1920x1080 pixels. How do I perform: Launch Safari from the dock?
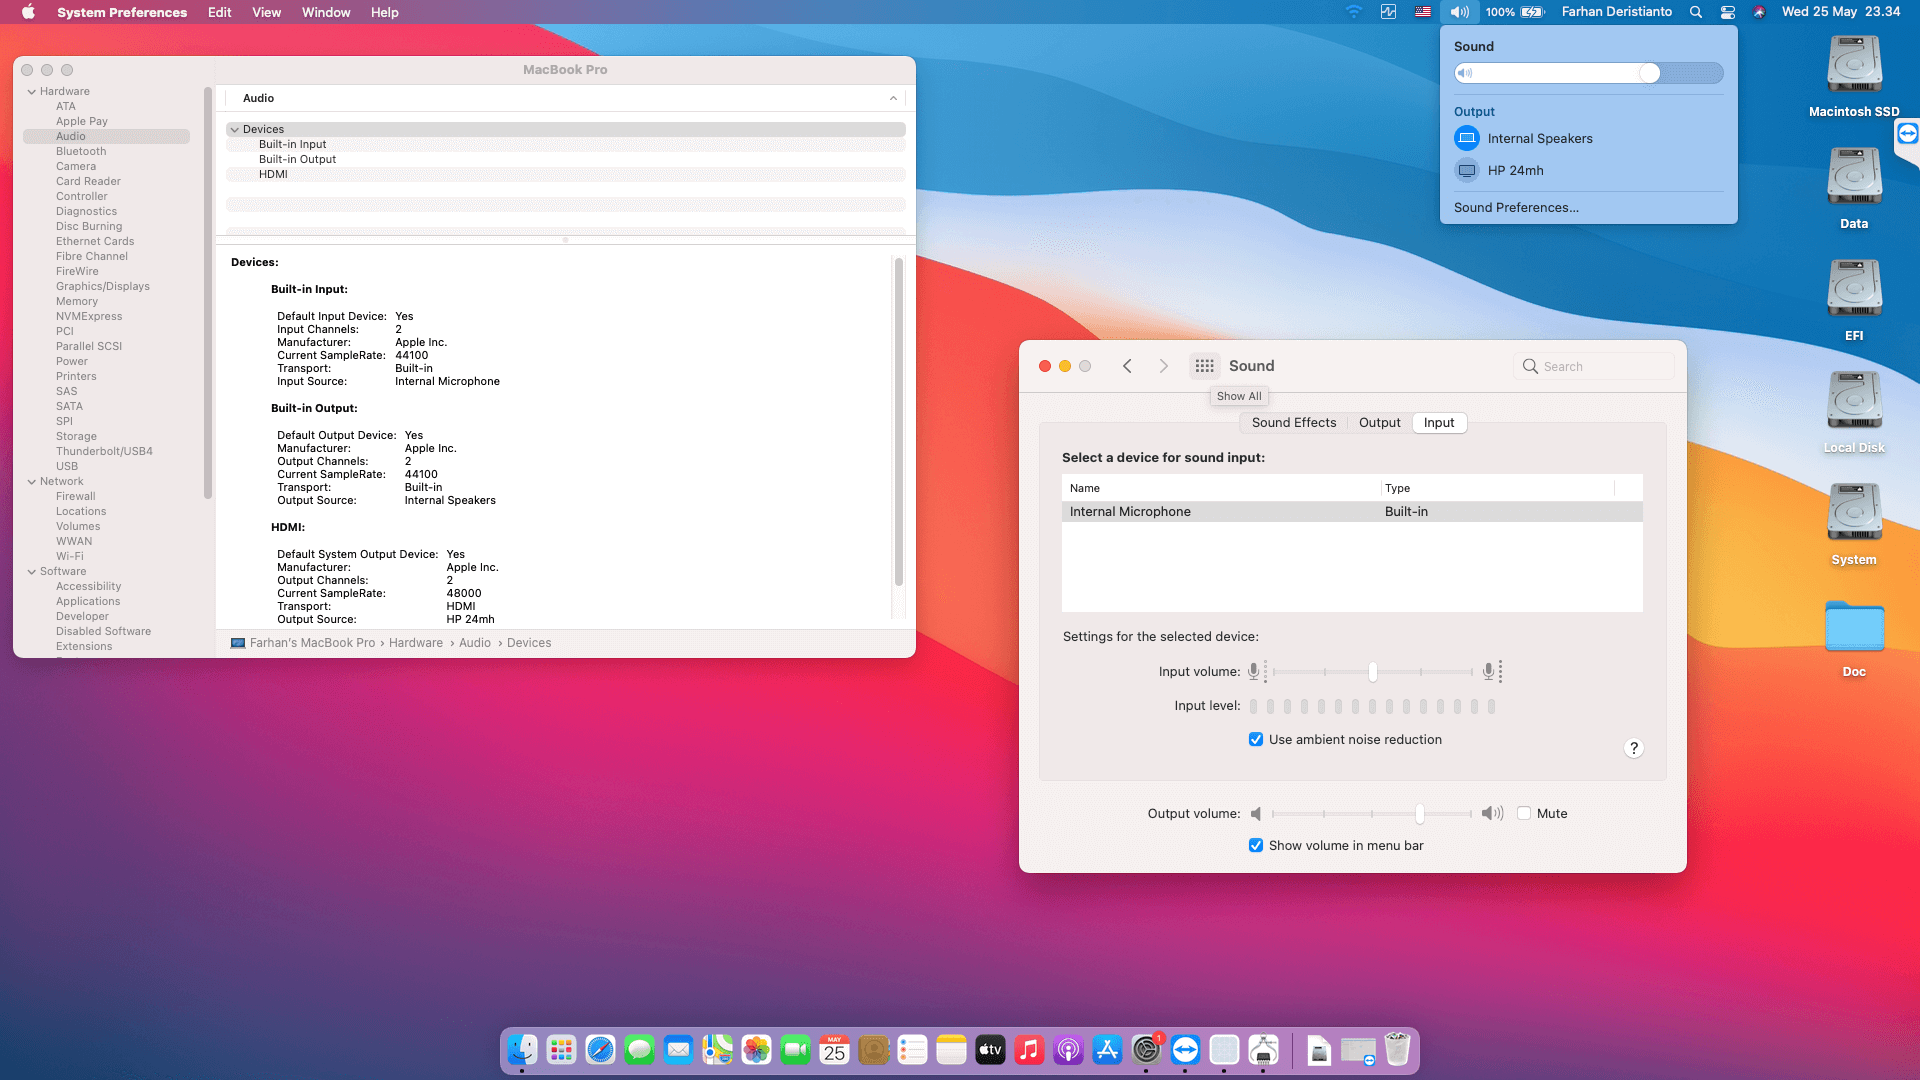[600, 1050]
